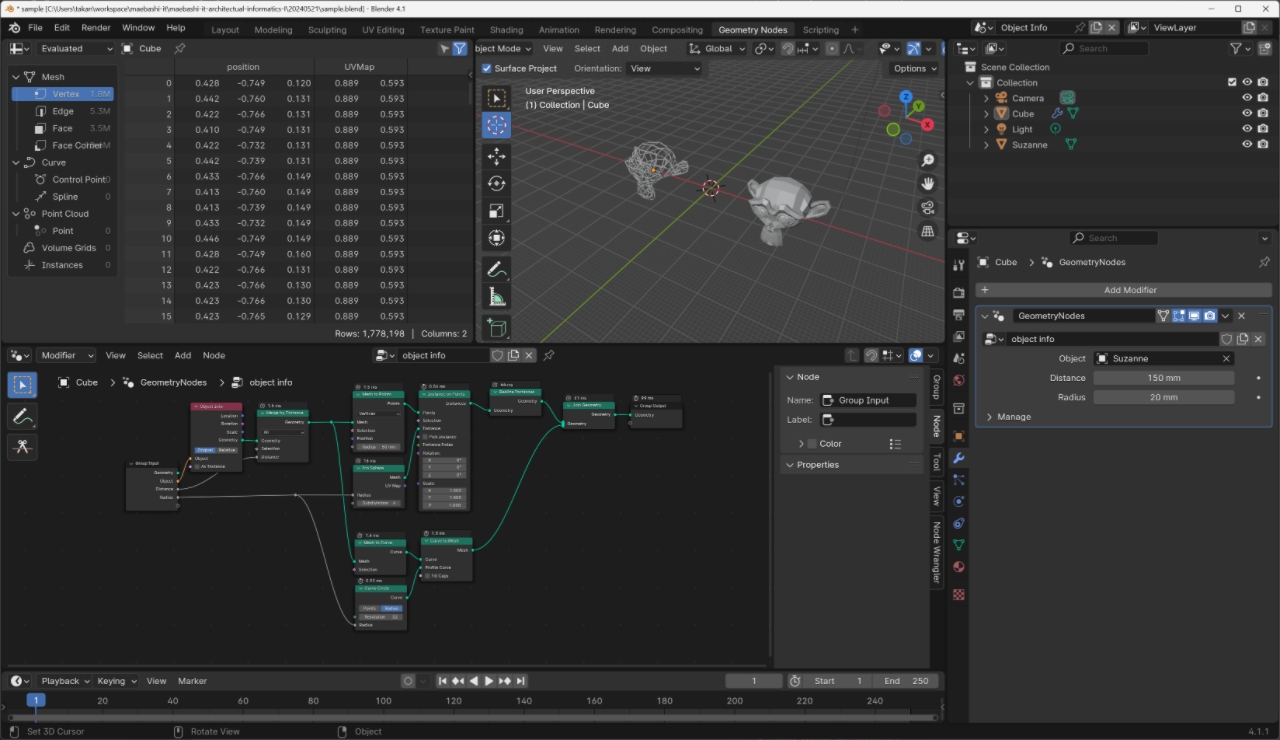
Task: Select the node editor Annotate tool
Action: [22, 416]
